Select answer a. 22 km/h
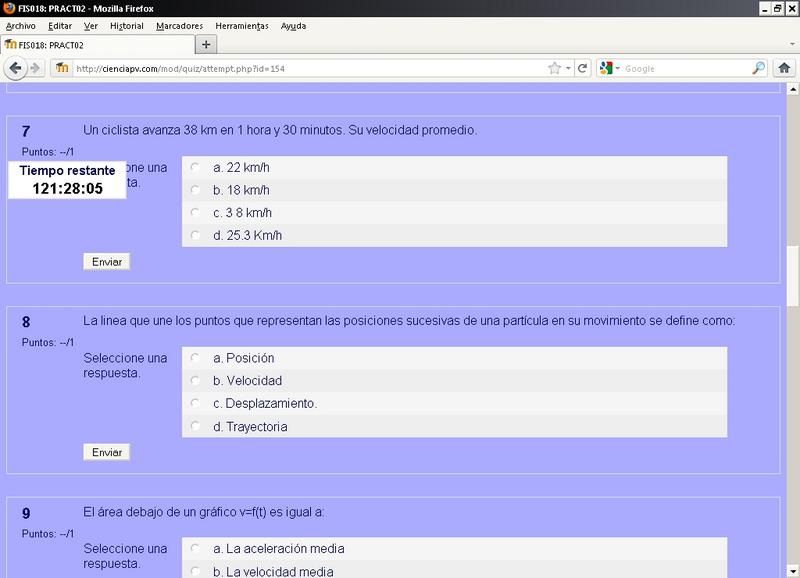Viewport: 800px width, 578px height. click(x=195, y=167)
